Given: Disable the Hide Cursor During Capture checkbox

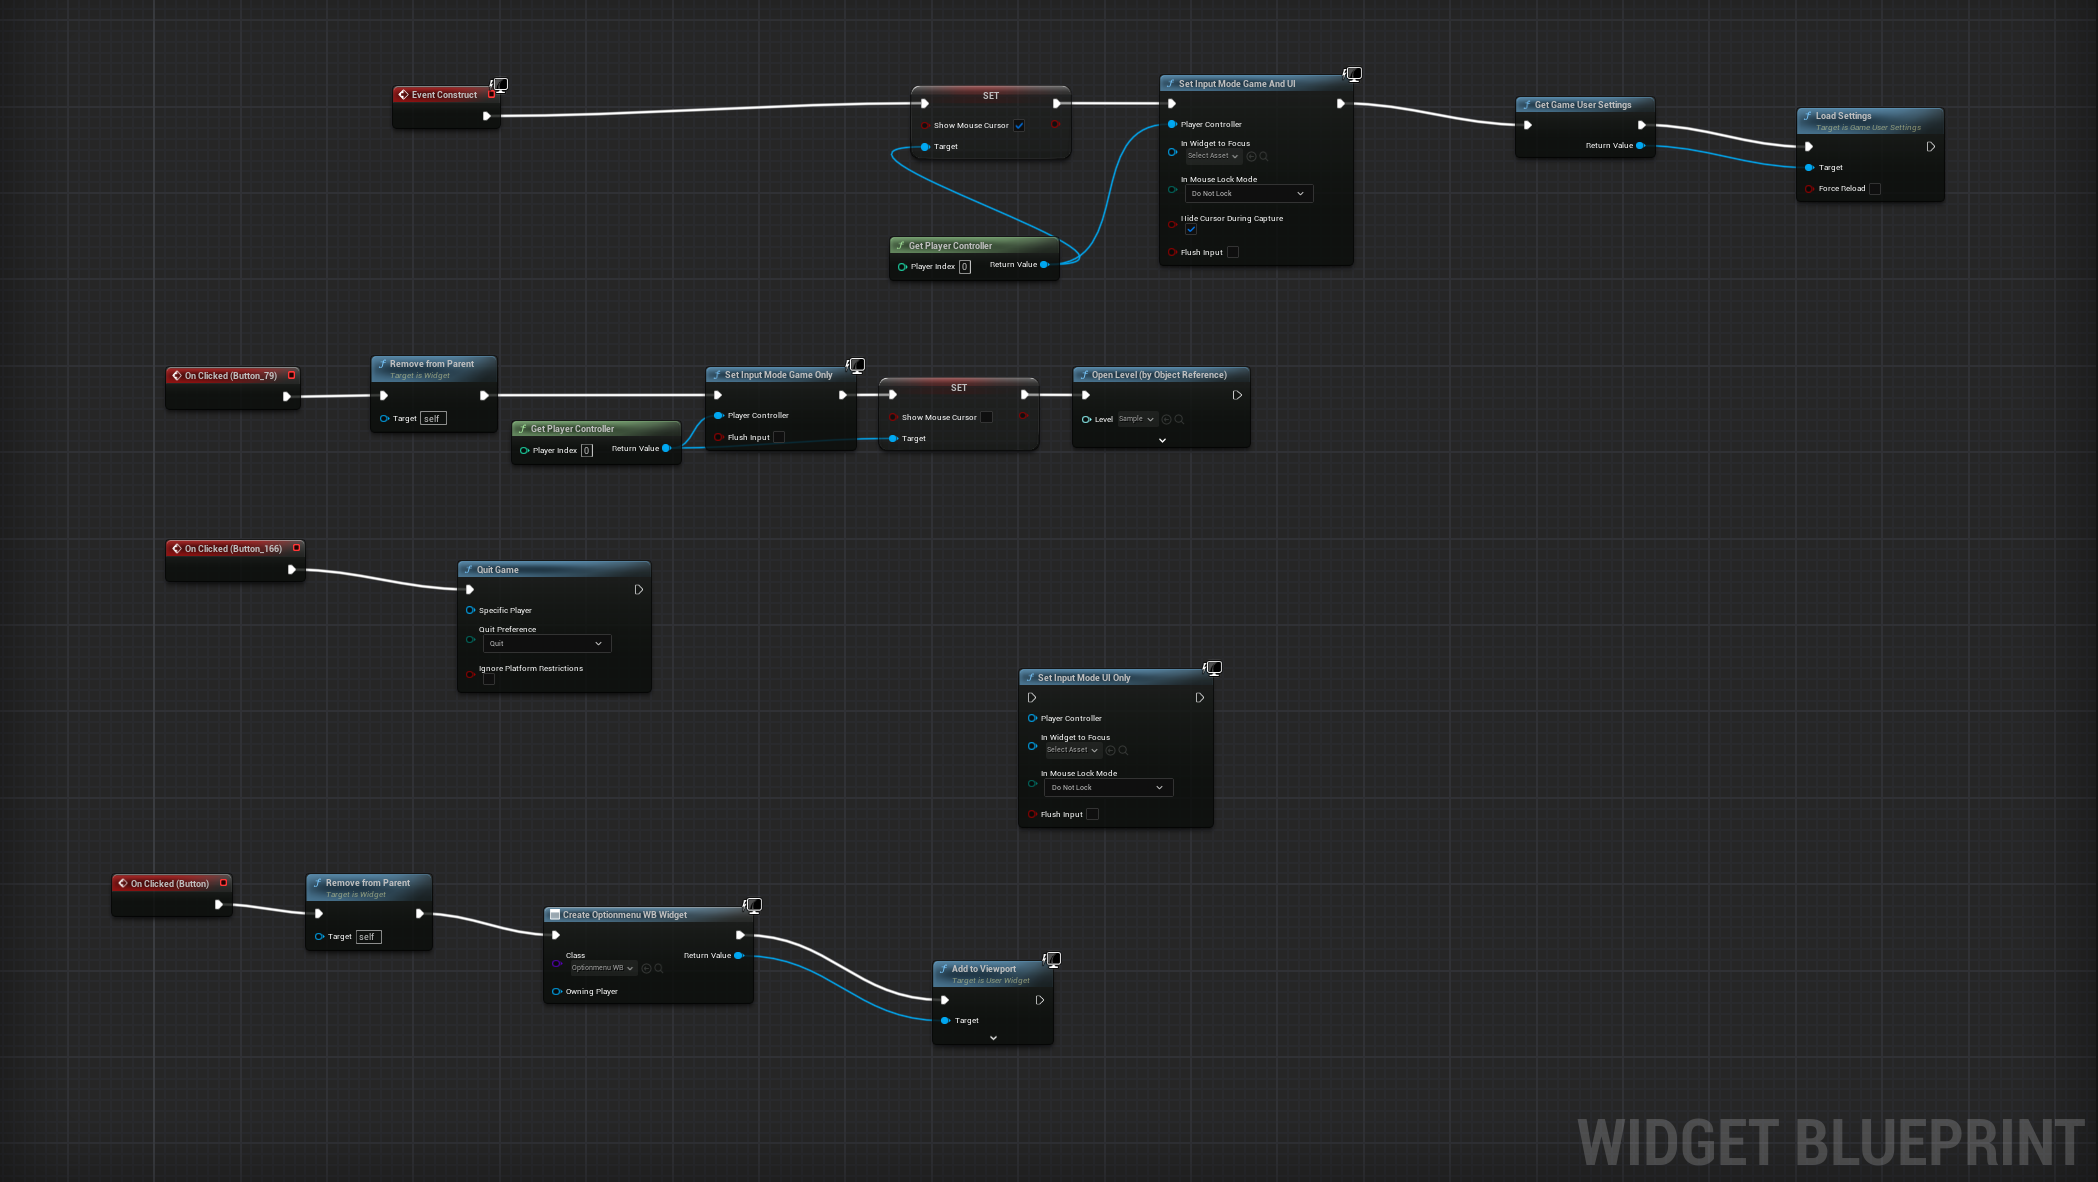Looking at the screenshot, I should [1191, 229].
